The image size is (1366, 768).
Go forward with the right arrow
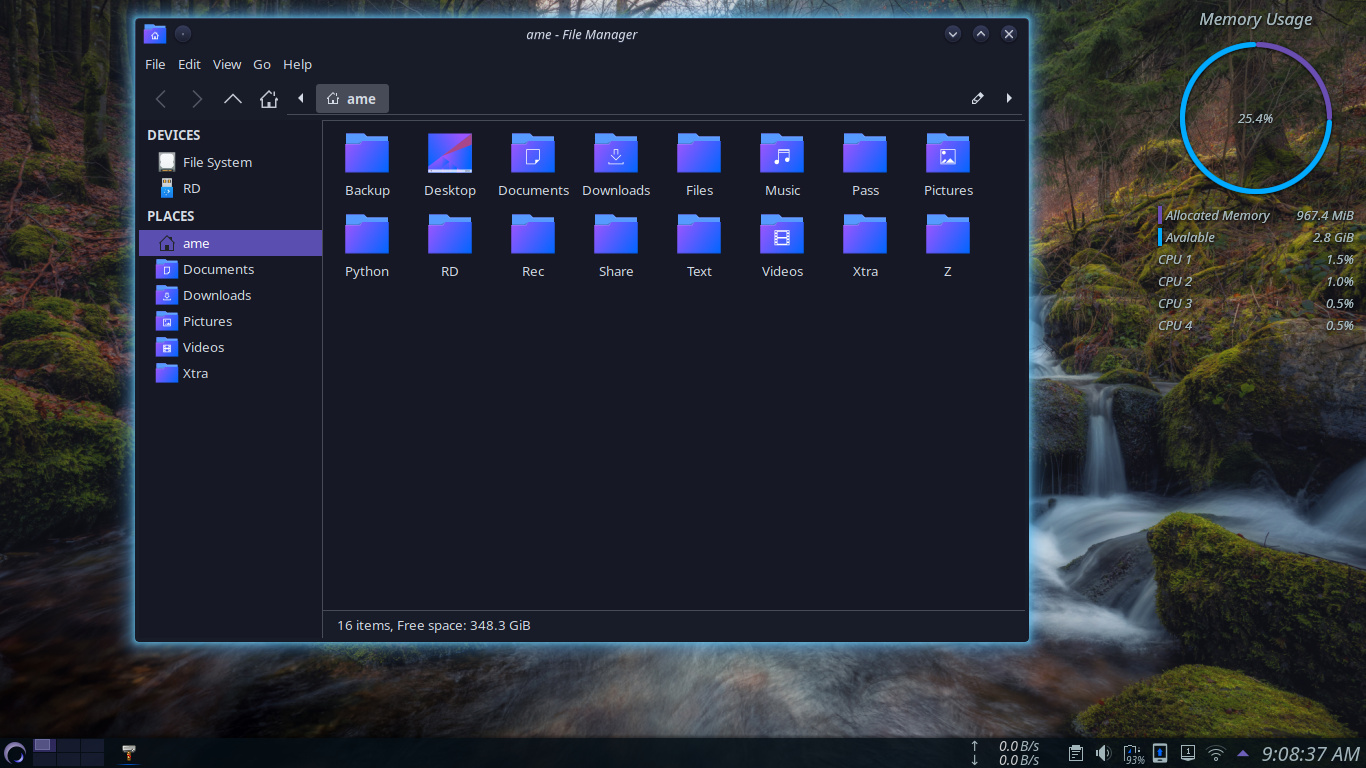(x=197, y=99)
